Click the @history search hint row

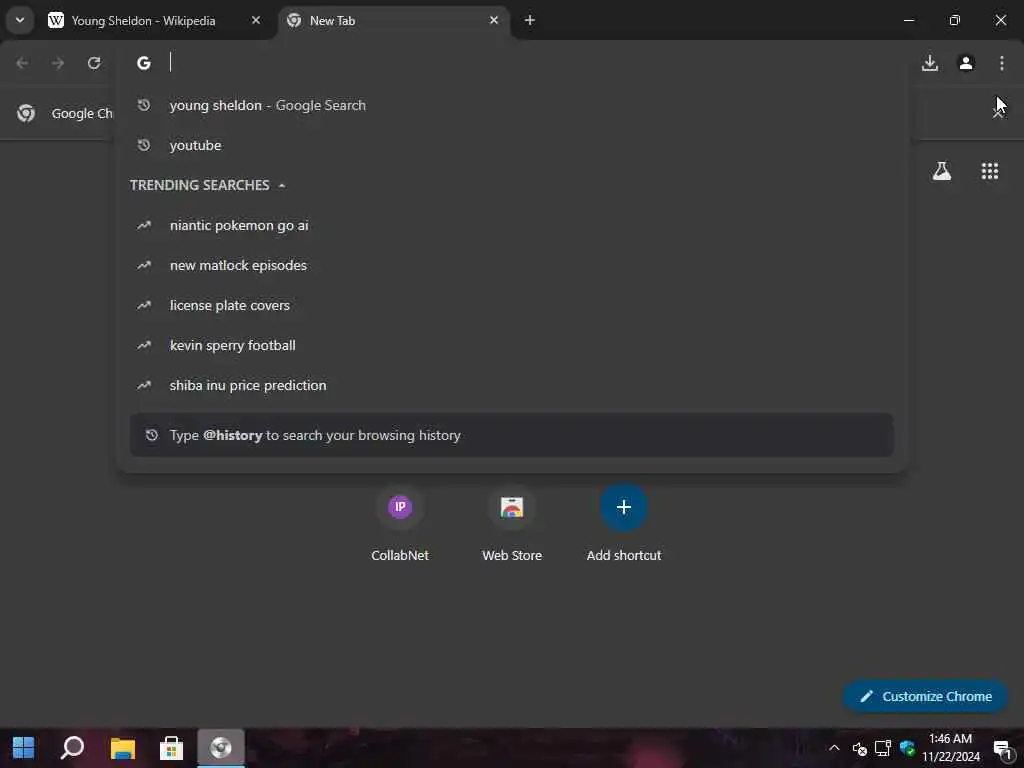[x=511, y=435]
